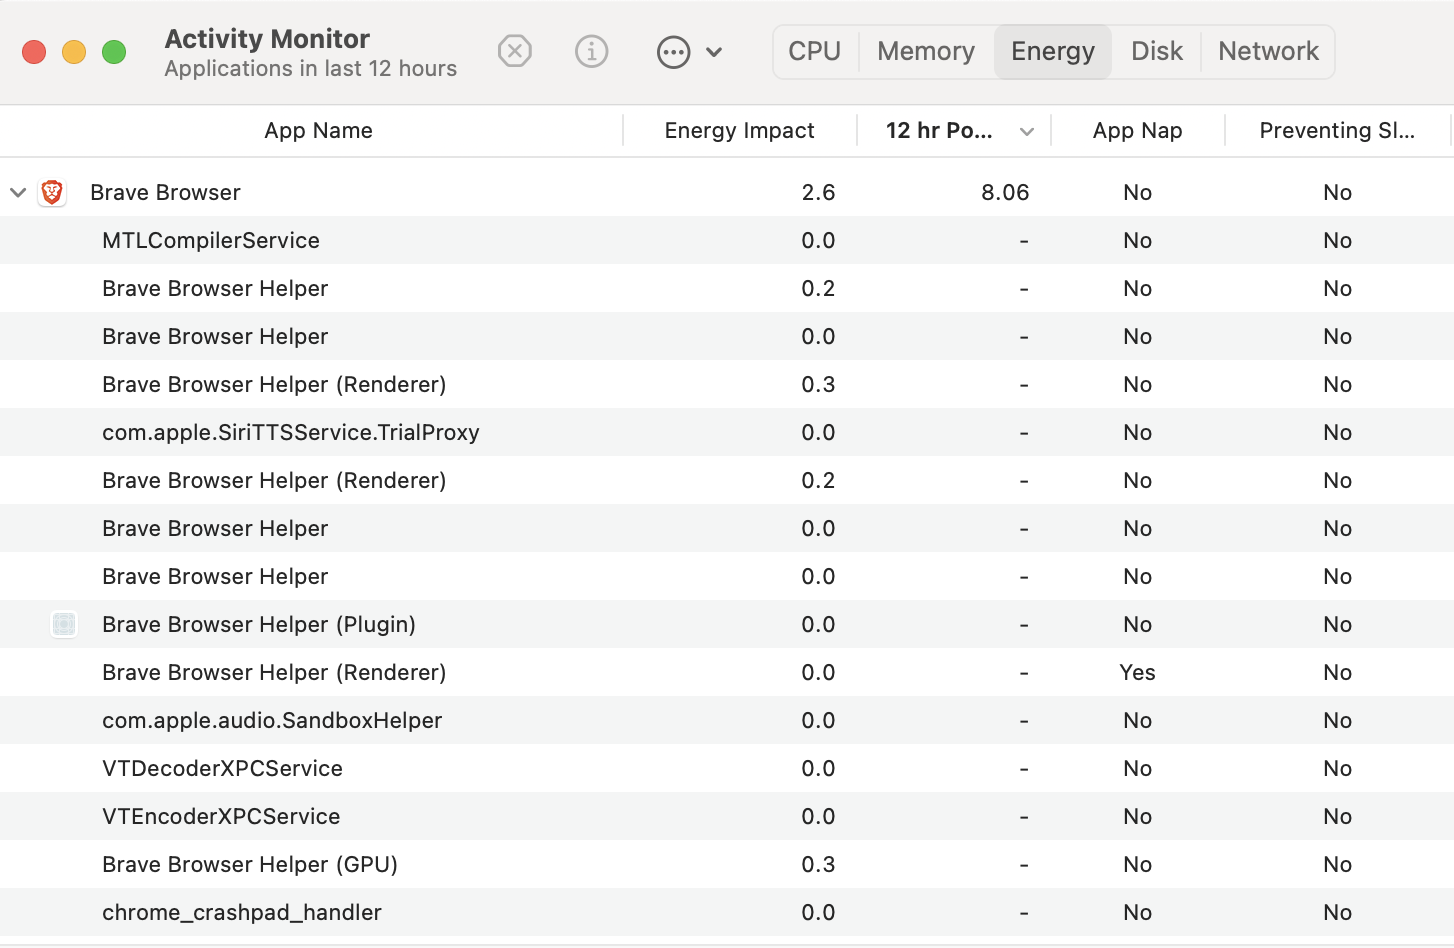Select the Brave Browser Helper (Plugin) process
This screenshot has width=1454, height=948.
pos(727,624)
